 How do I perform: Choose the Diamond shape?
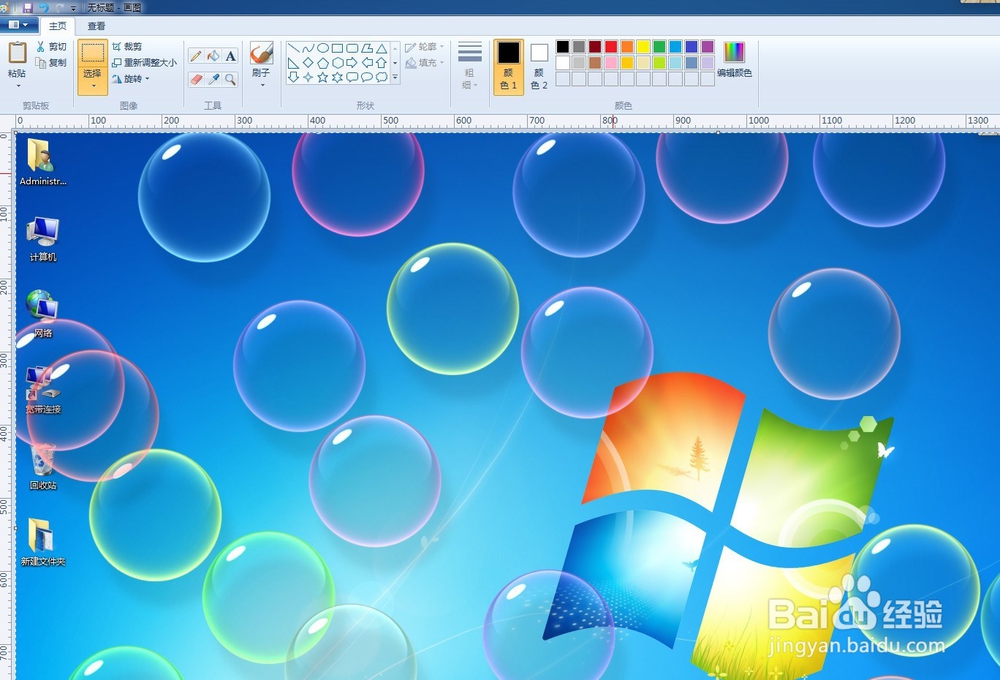tap(308, 63)
